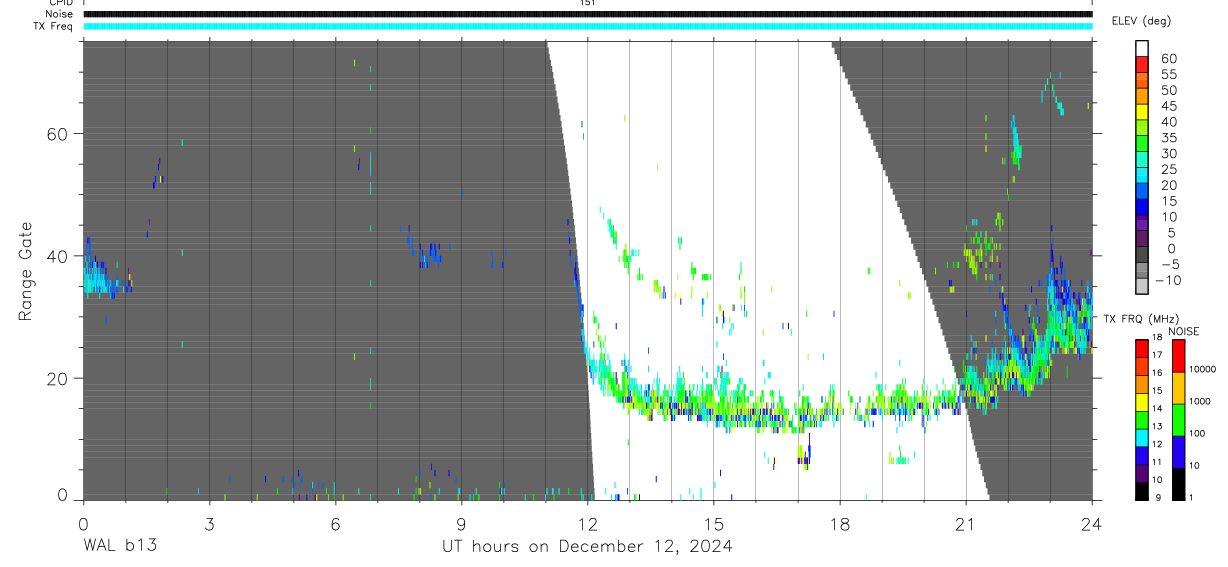Pick the green swatch in the NOISE bar
The image size is (1228, 567).
tap(1178, 420)
